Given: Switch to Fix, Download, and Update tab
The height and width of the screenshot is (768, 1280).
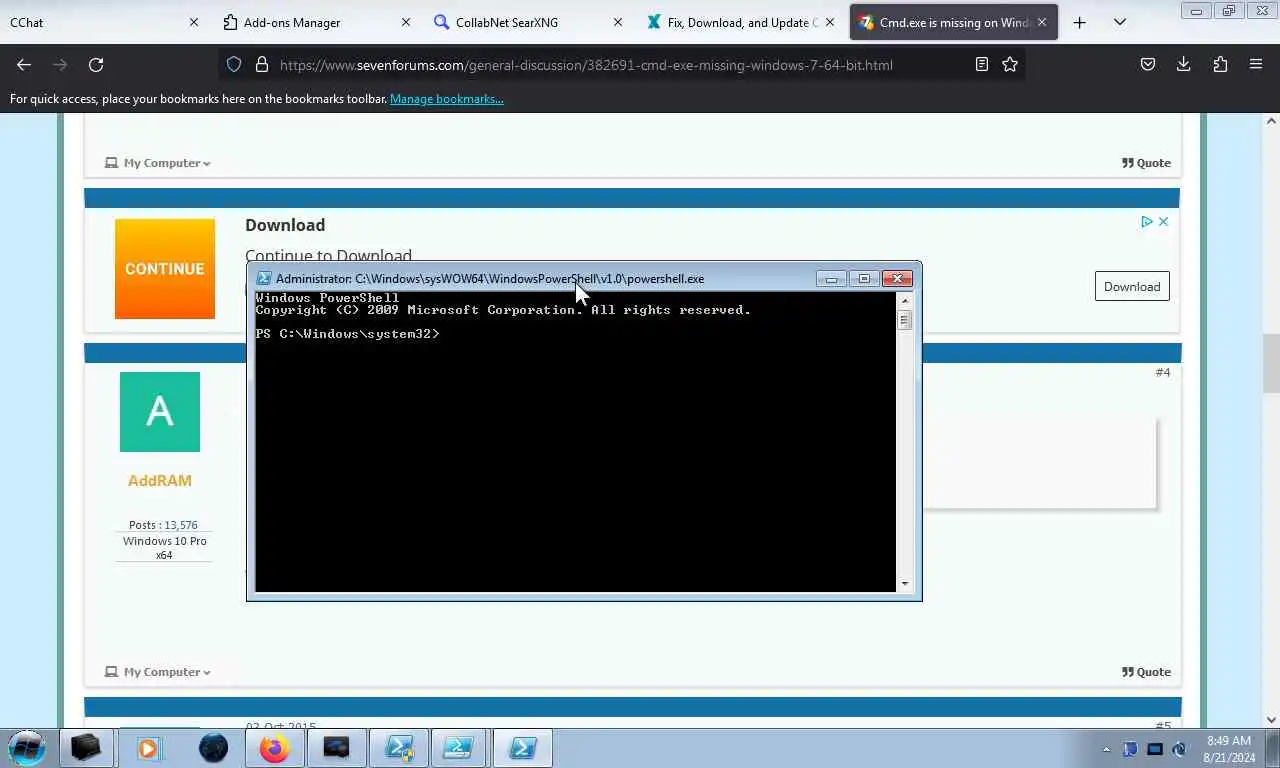Looking at the screenshot, I should pos(730,22).
